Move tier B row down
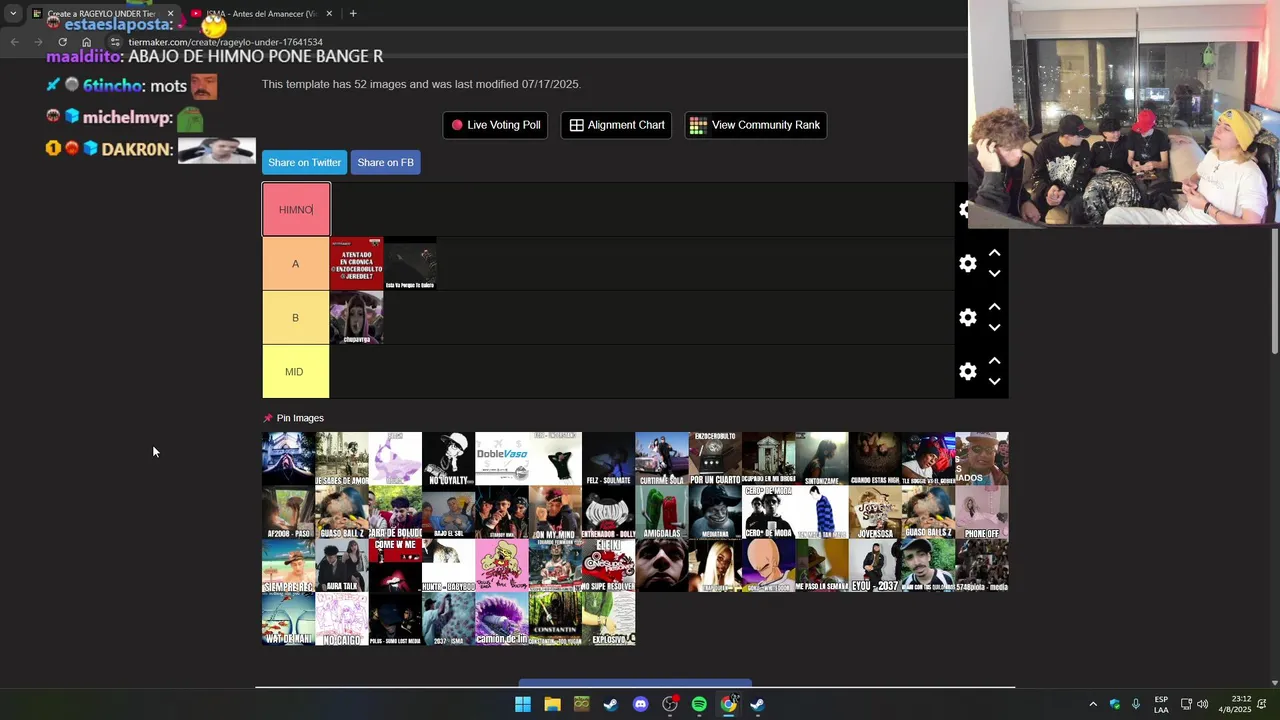The height and width of the screenshot is (720, 1280). point(994,328)
